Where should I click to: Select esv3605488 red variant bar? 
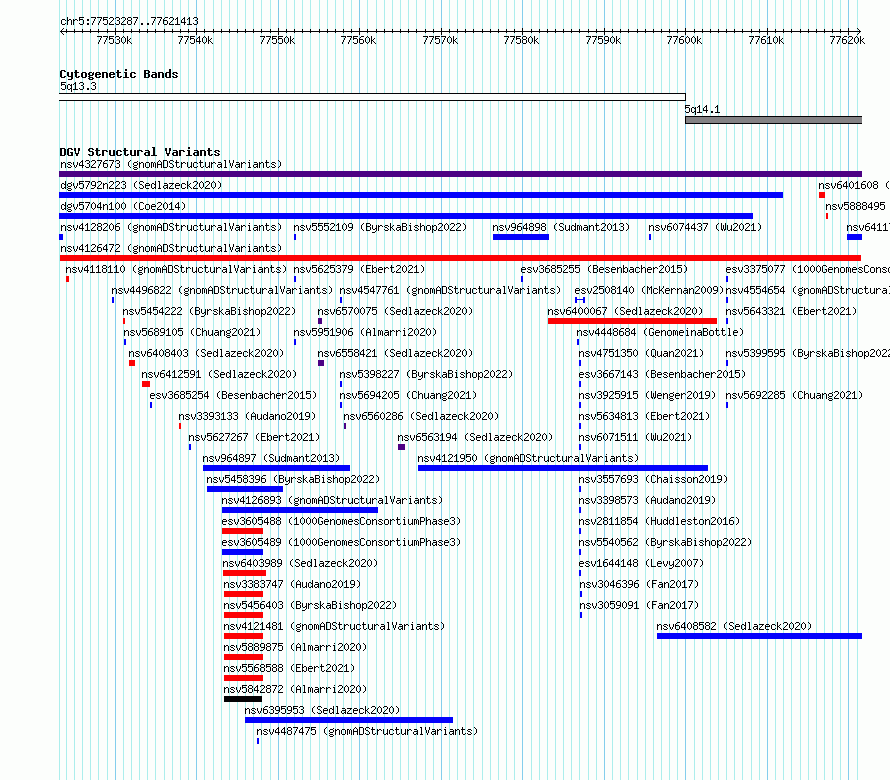pos(242,531)
